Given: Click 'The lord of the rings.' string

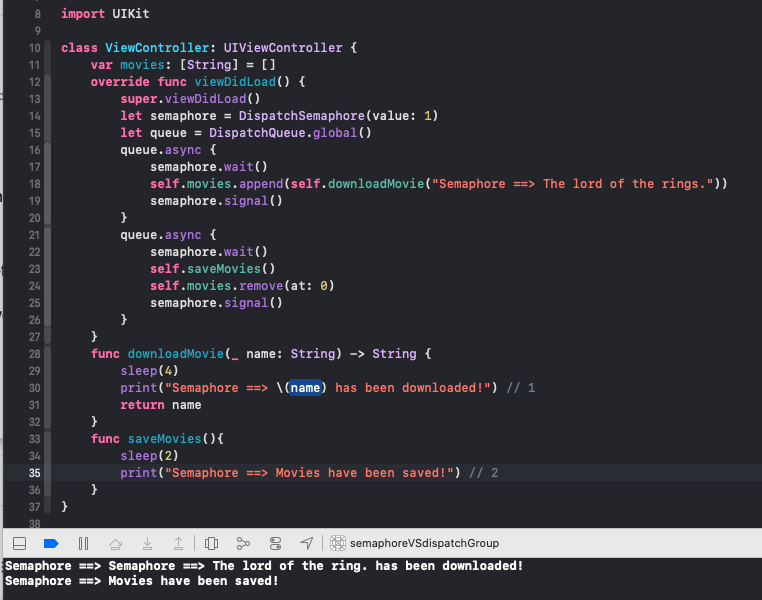Looking at the screenshot, I should (x=624, y=184).
